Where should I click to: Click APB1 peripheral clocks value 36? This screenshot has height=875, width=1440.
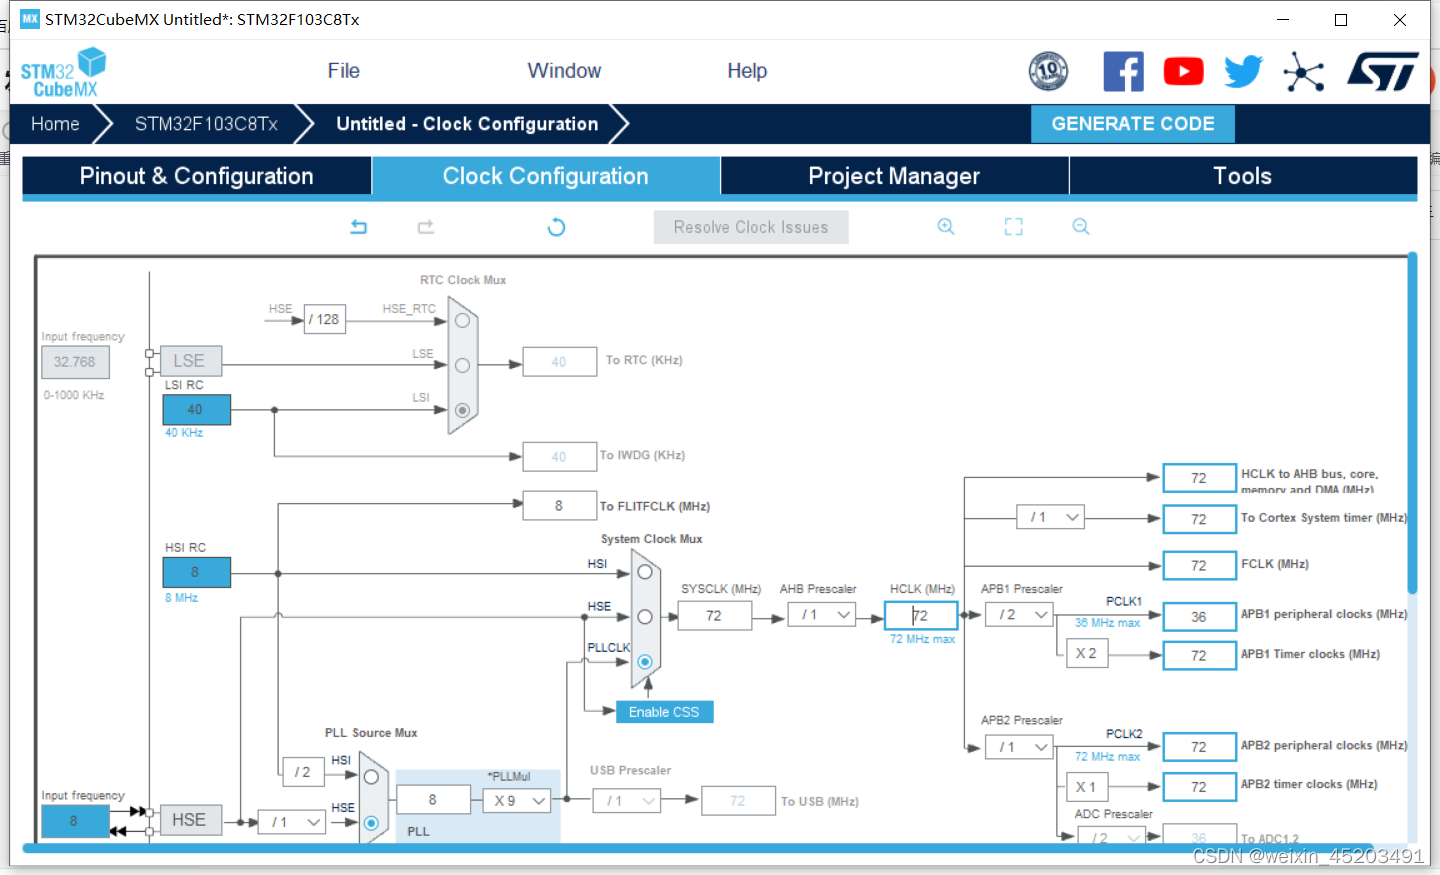click(x=1200, y=617)
